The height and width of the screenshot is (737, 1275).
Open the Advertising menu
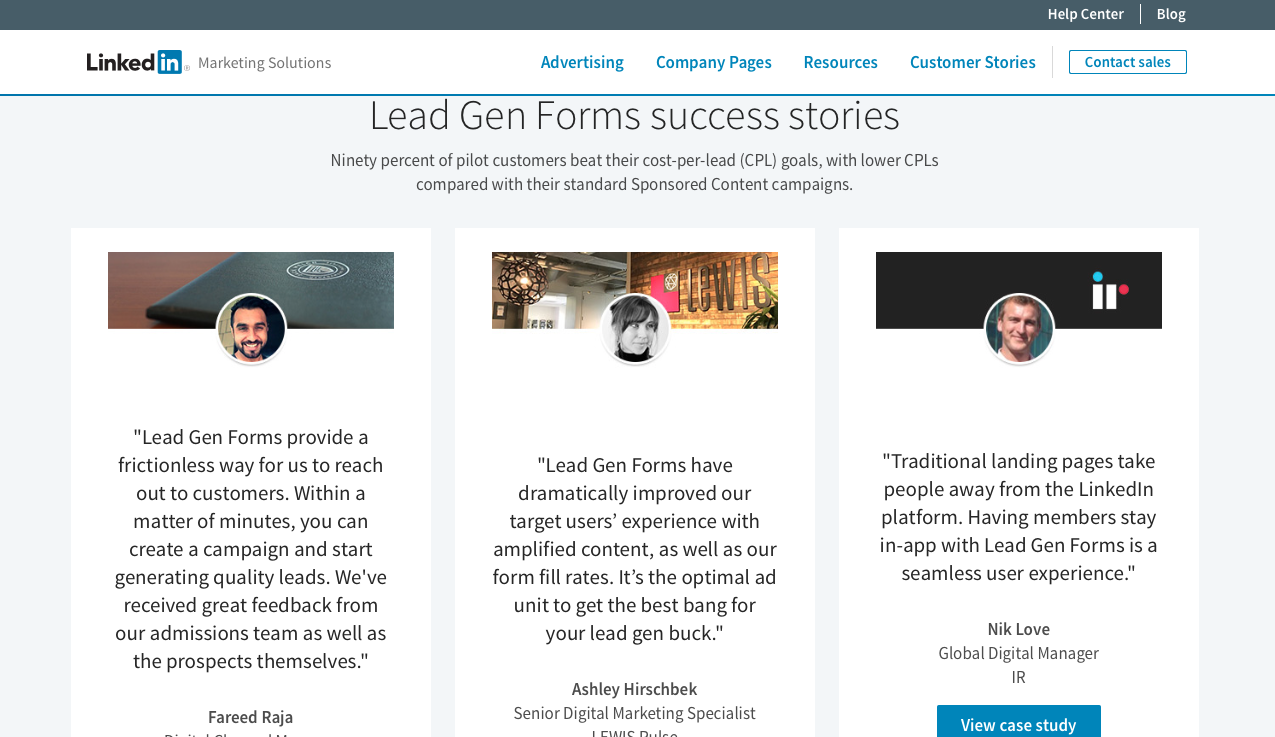tap(582, 62)
